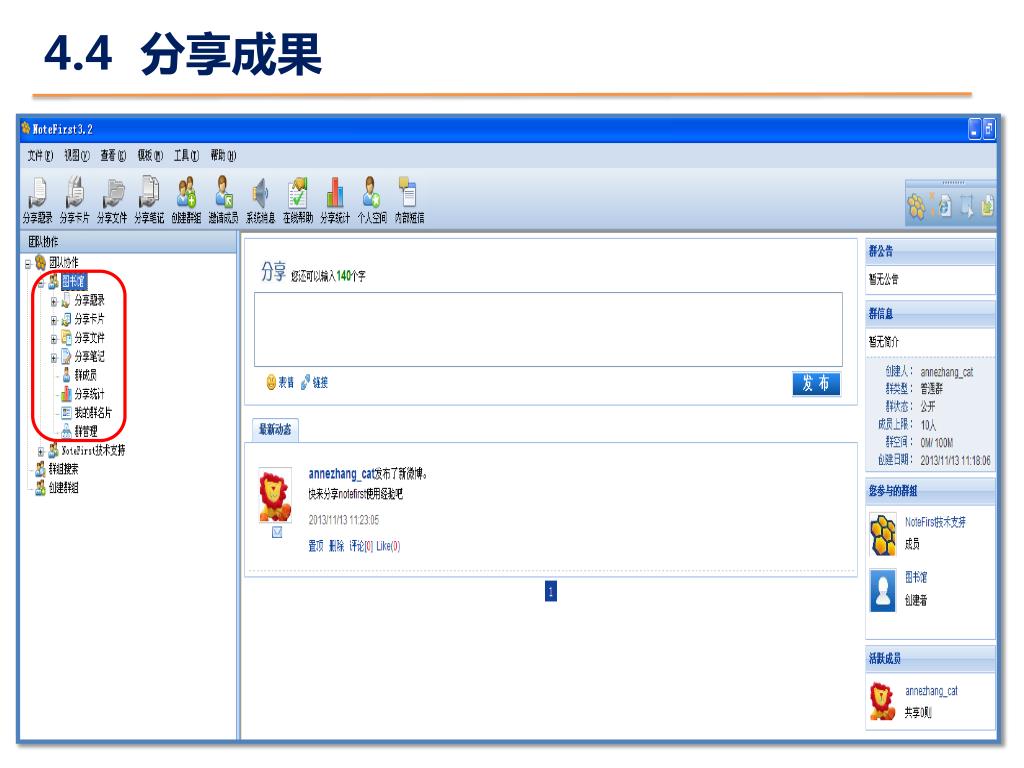Click the lion avatar on the post
This screenshot has height=768, width=1024.
275,494
